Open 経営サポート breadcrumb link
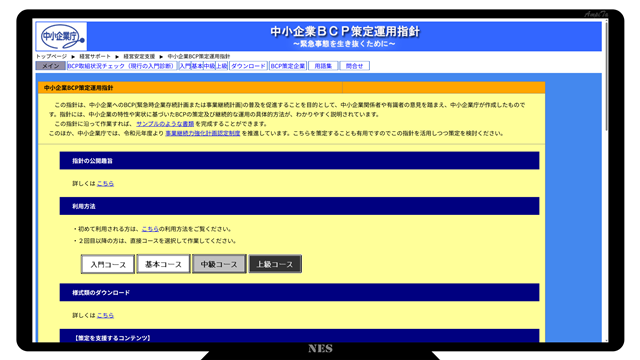This screenshot has height=360, width=640. 95,56
